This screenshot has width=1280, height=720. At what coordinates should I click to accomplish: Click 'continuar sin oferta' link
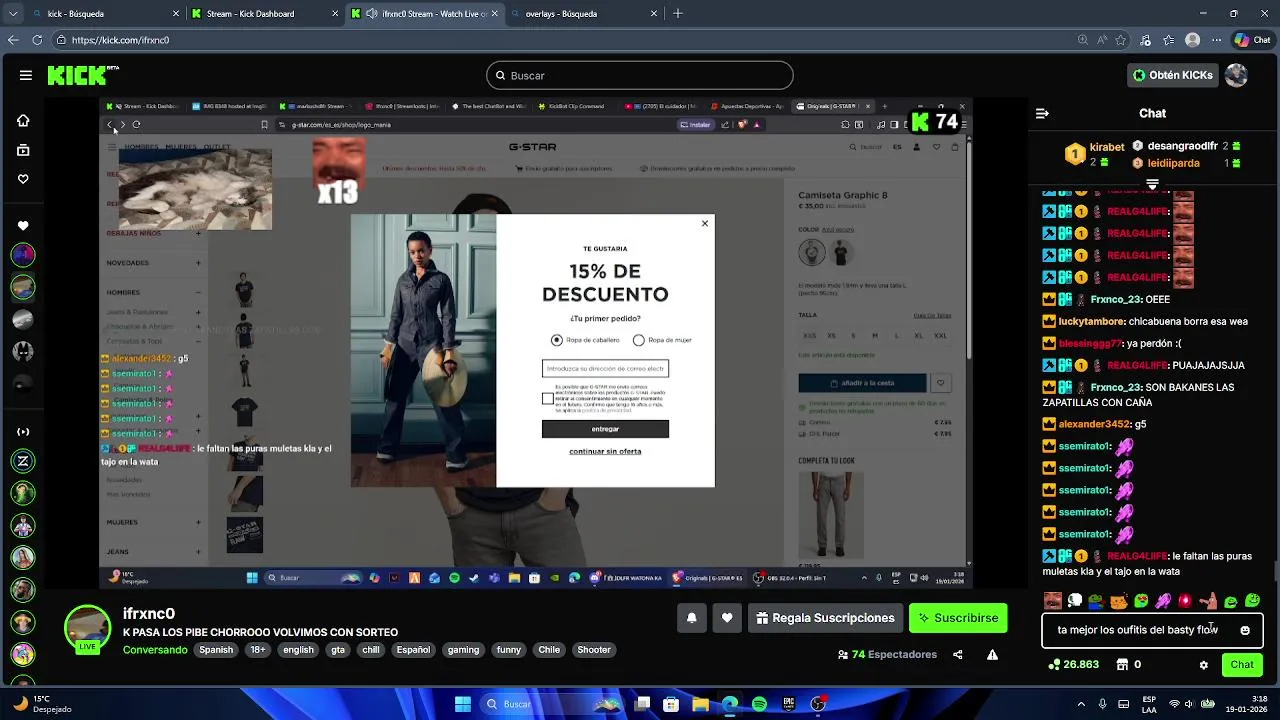[605, 451]
